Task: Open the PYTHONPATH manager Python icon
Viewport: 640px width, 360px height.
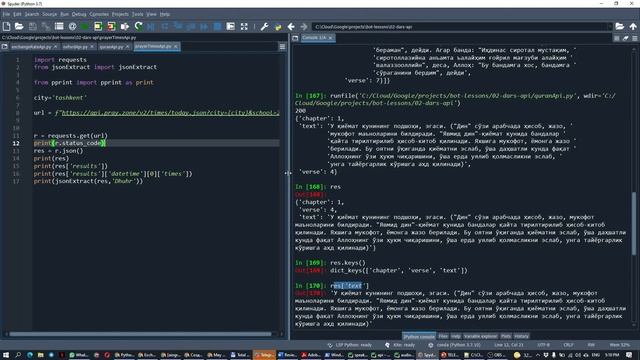Action: coord(278,27)
